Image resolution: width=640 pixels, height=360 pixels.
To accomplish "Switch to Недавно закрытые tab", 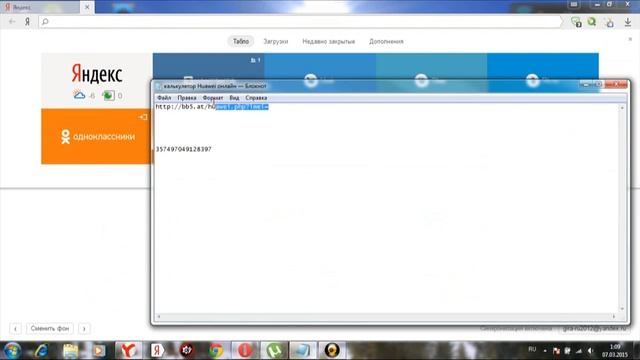I will tap(329, 41).
